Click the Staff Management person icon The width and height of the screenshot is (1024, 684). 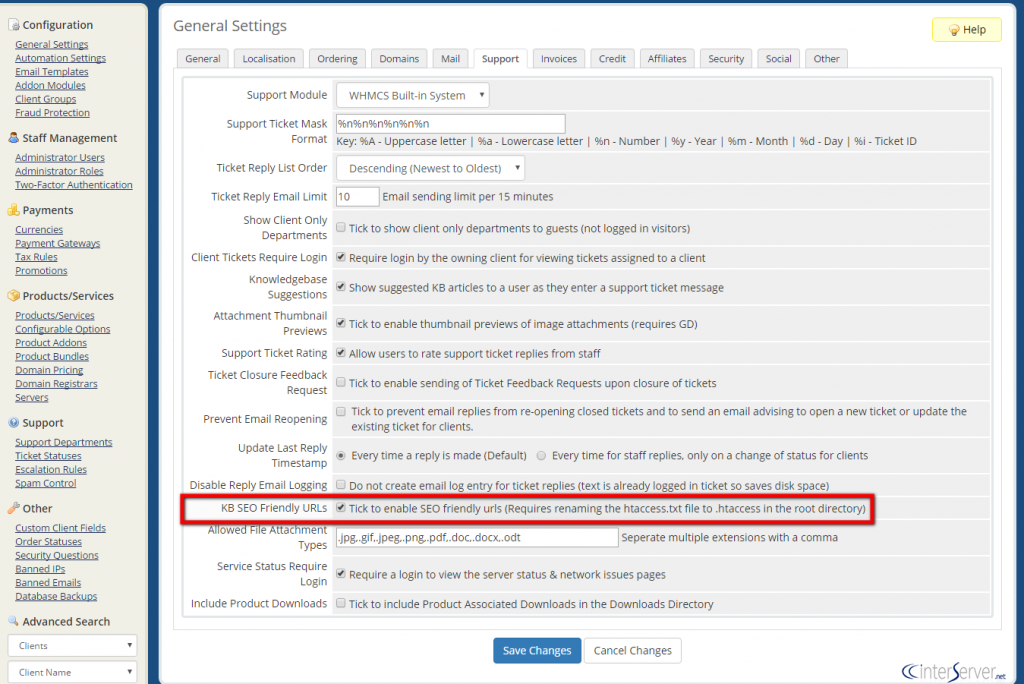pos(14,138)
